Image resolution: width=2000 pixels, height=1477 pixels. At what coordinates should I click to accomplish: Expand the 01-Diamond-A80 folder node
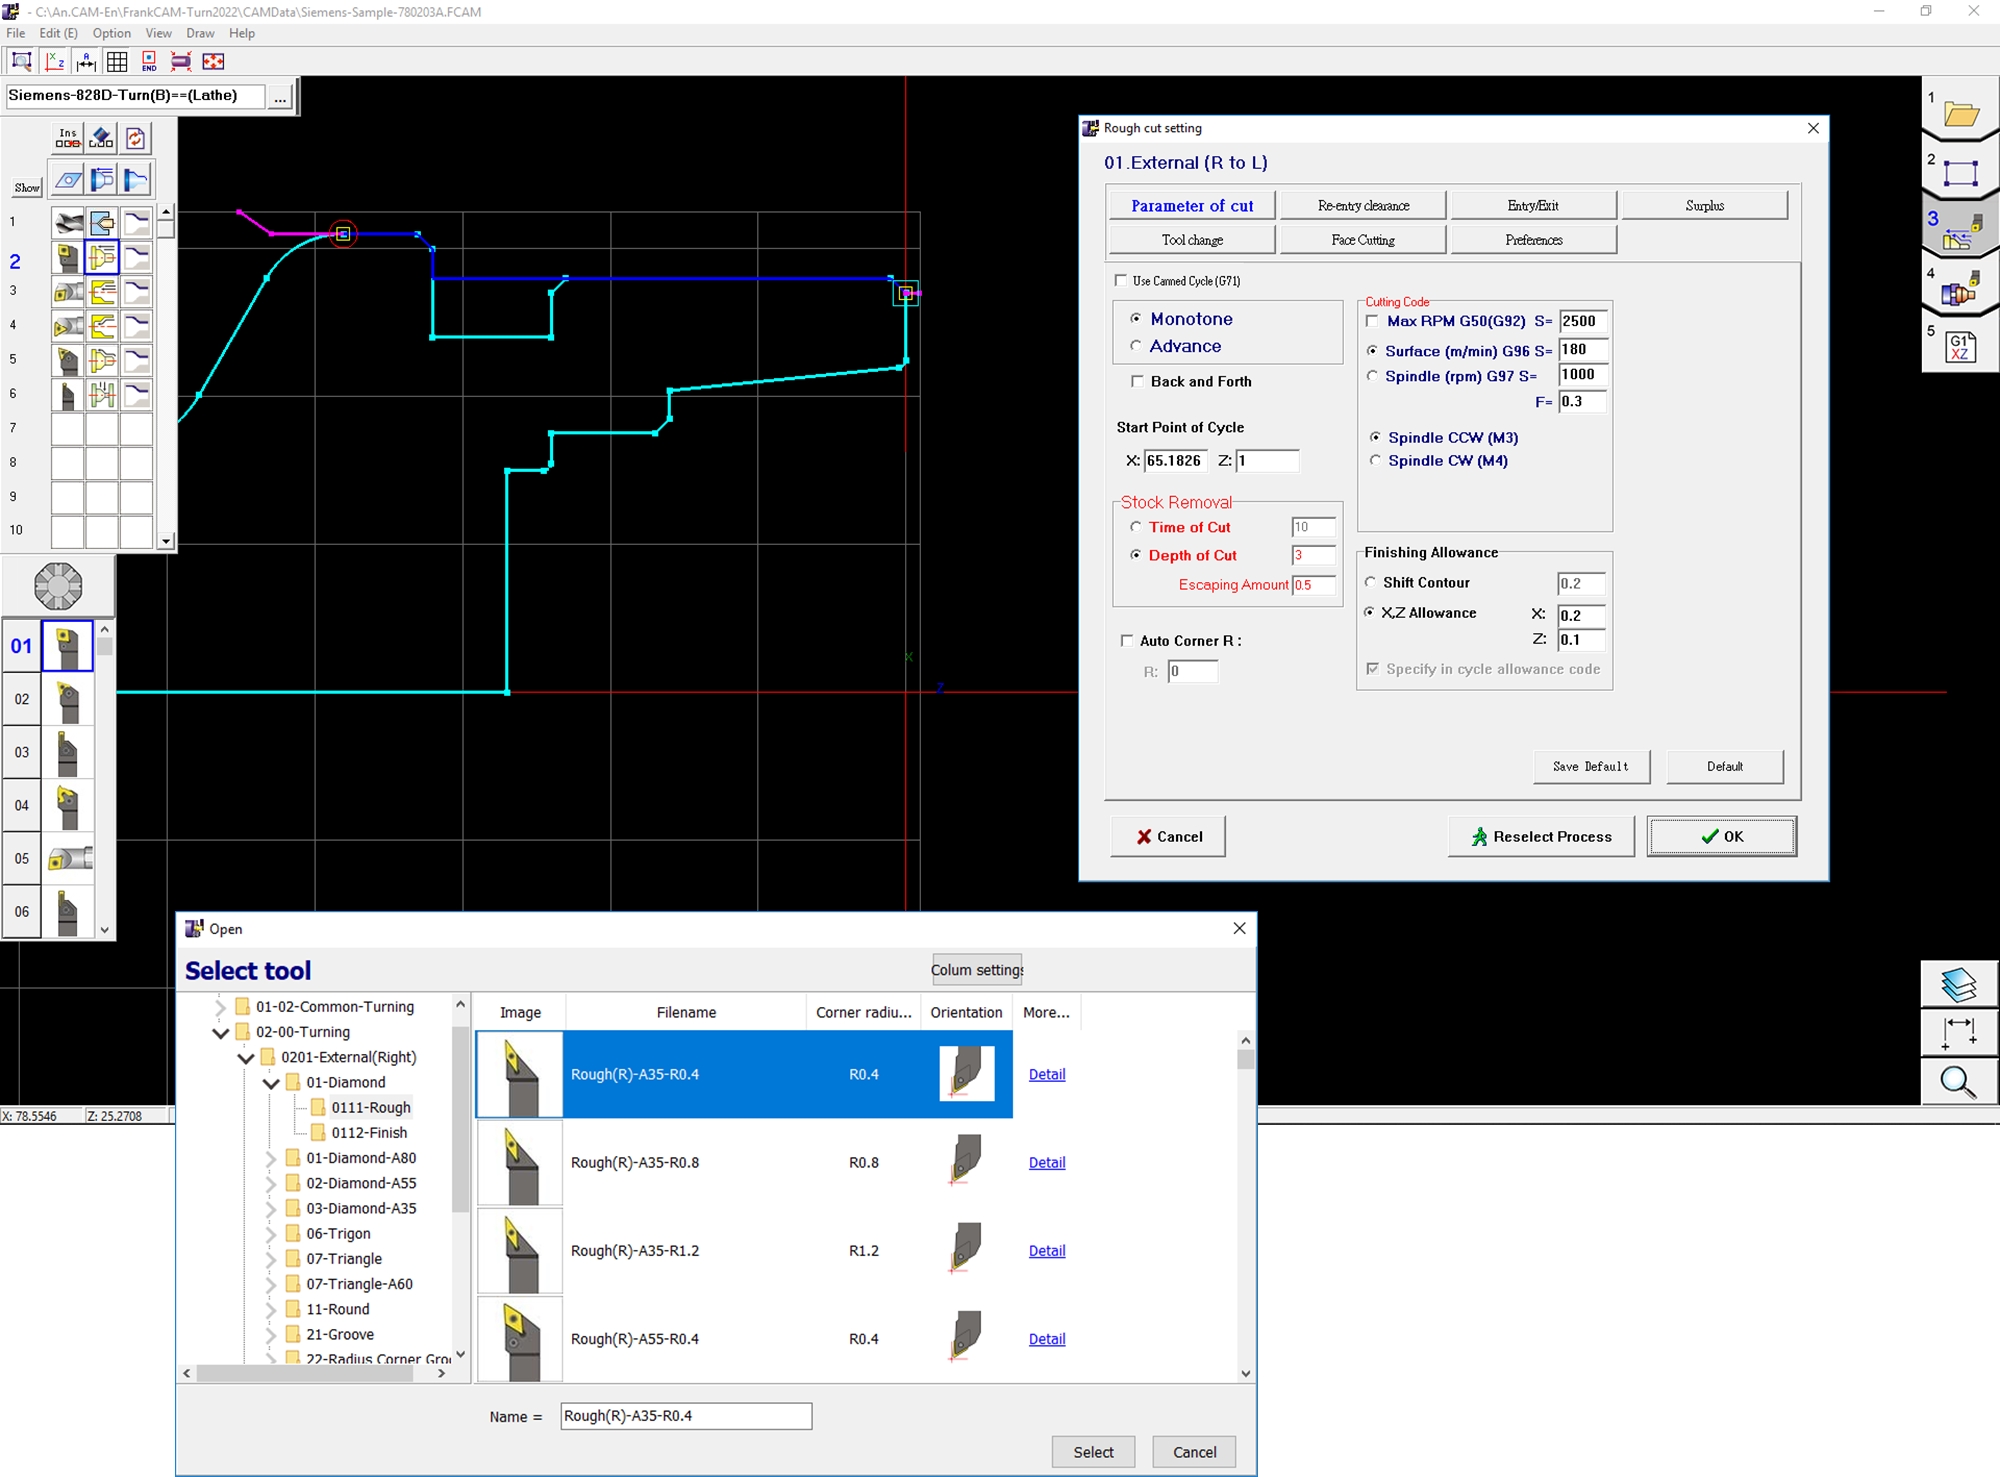coord(271,1158)
